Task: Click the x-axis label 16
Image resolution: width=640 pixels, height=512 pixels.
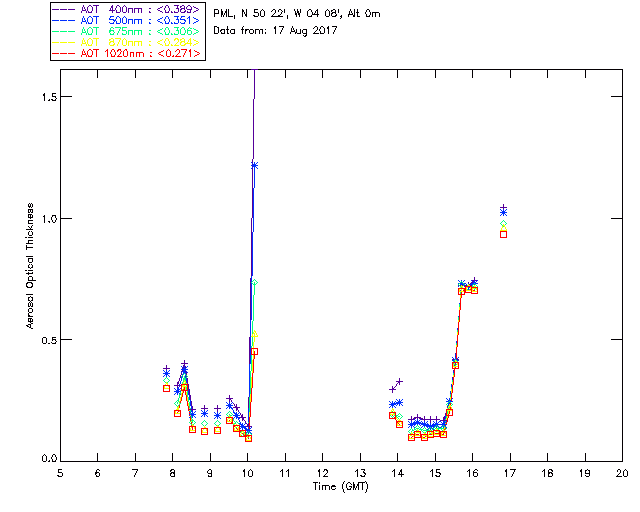Action: point(473,473)
